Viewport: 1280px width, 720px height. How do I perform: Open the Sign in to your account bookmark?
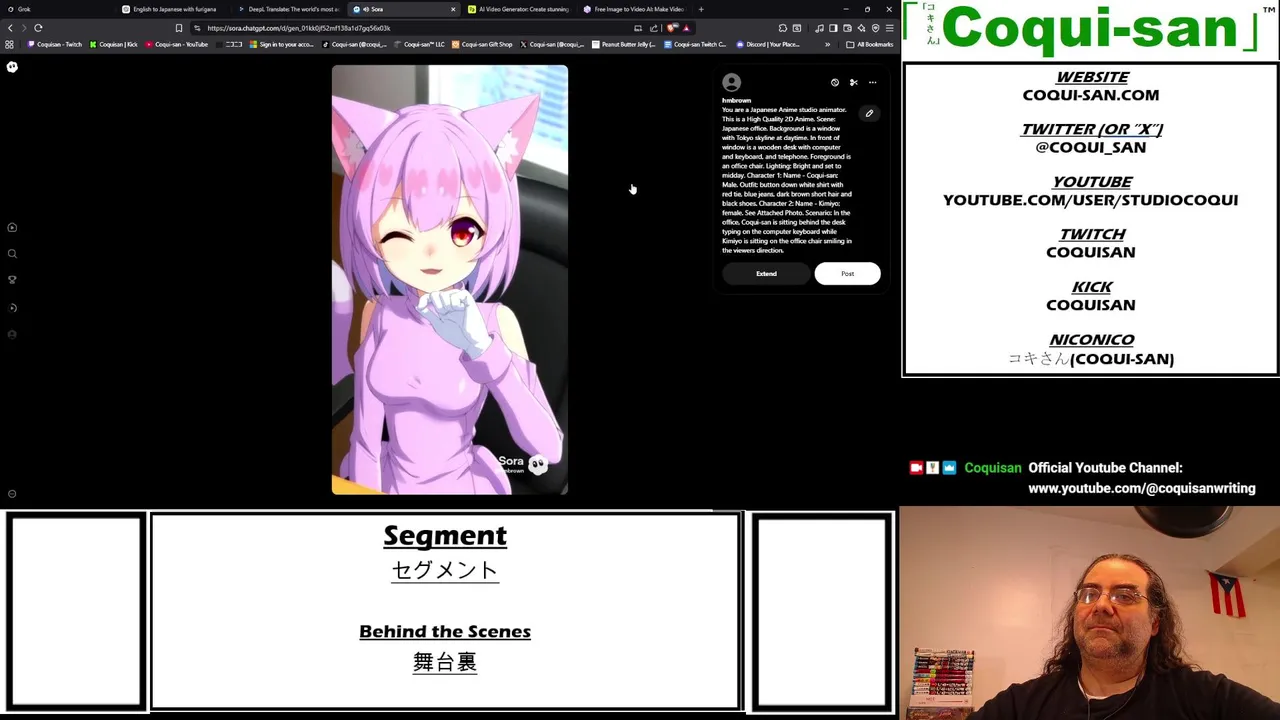click(282, 44)
